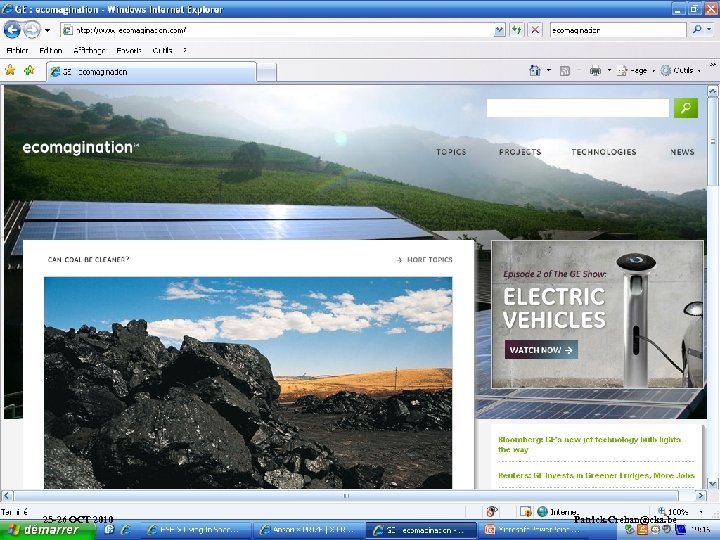Image resolution: width=720 pixels, height=540 pixels.
Task: Open the ? help menu
Action: click(185, 51)
